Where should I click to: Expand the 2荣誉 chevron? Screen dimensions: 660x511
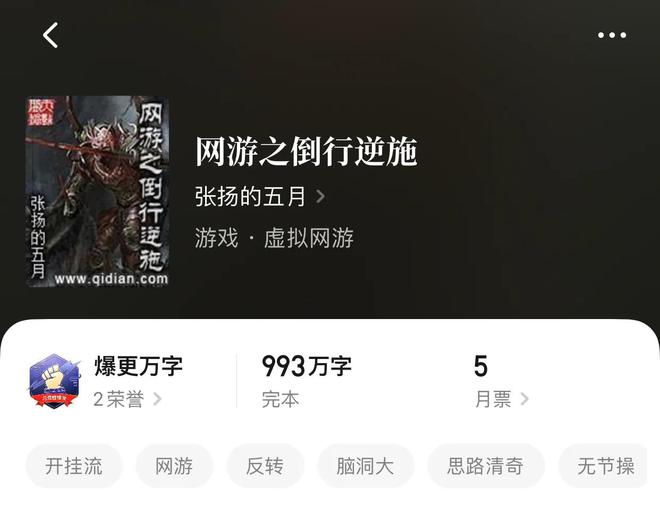(x=157, y=399)
